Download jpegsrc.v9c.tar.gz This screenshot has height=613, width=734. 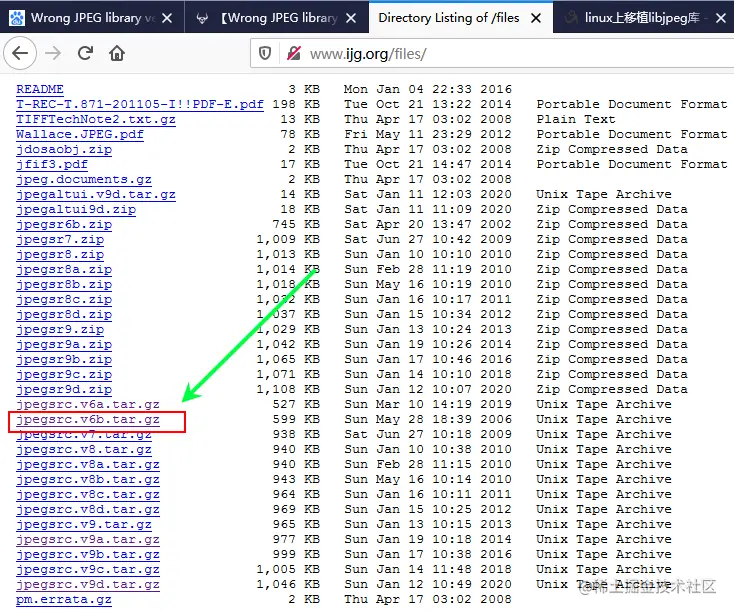(x=88, y=569)
